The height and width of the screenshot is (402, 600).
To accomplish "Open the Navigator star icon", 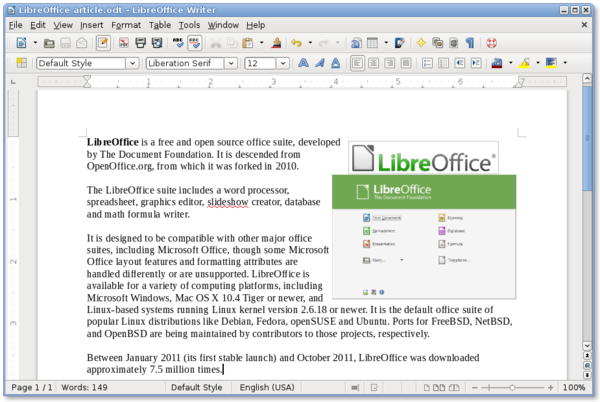I will tap(421, 43).
